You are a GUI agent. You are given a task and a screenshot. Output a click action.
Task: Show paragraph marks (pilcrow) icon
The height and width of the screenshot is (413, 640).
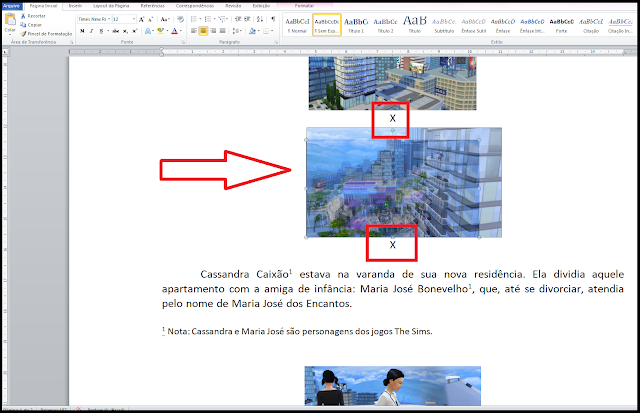tap(273, 19)
